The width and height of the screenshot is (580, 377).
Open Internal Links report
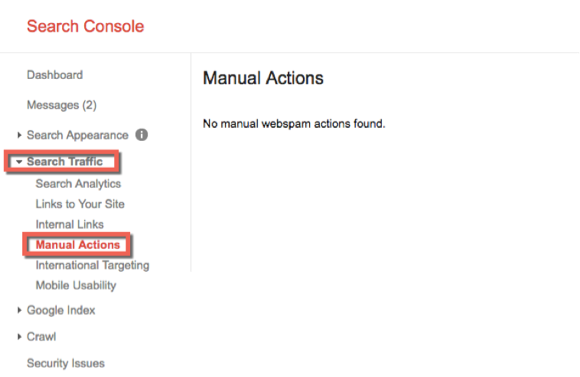(x=70, y=224)
